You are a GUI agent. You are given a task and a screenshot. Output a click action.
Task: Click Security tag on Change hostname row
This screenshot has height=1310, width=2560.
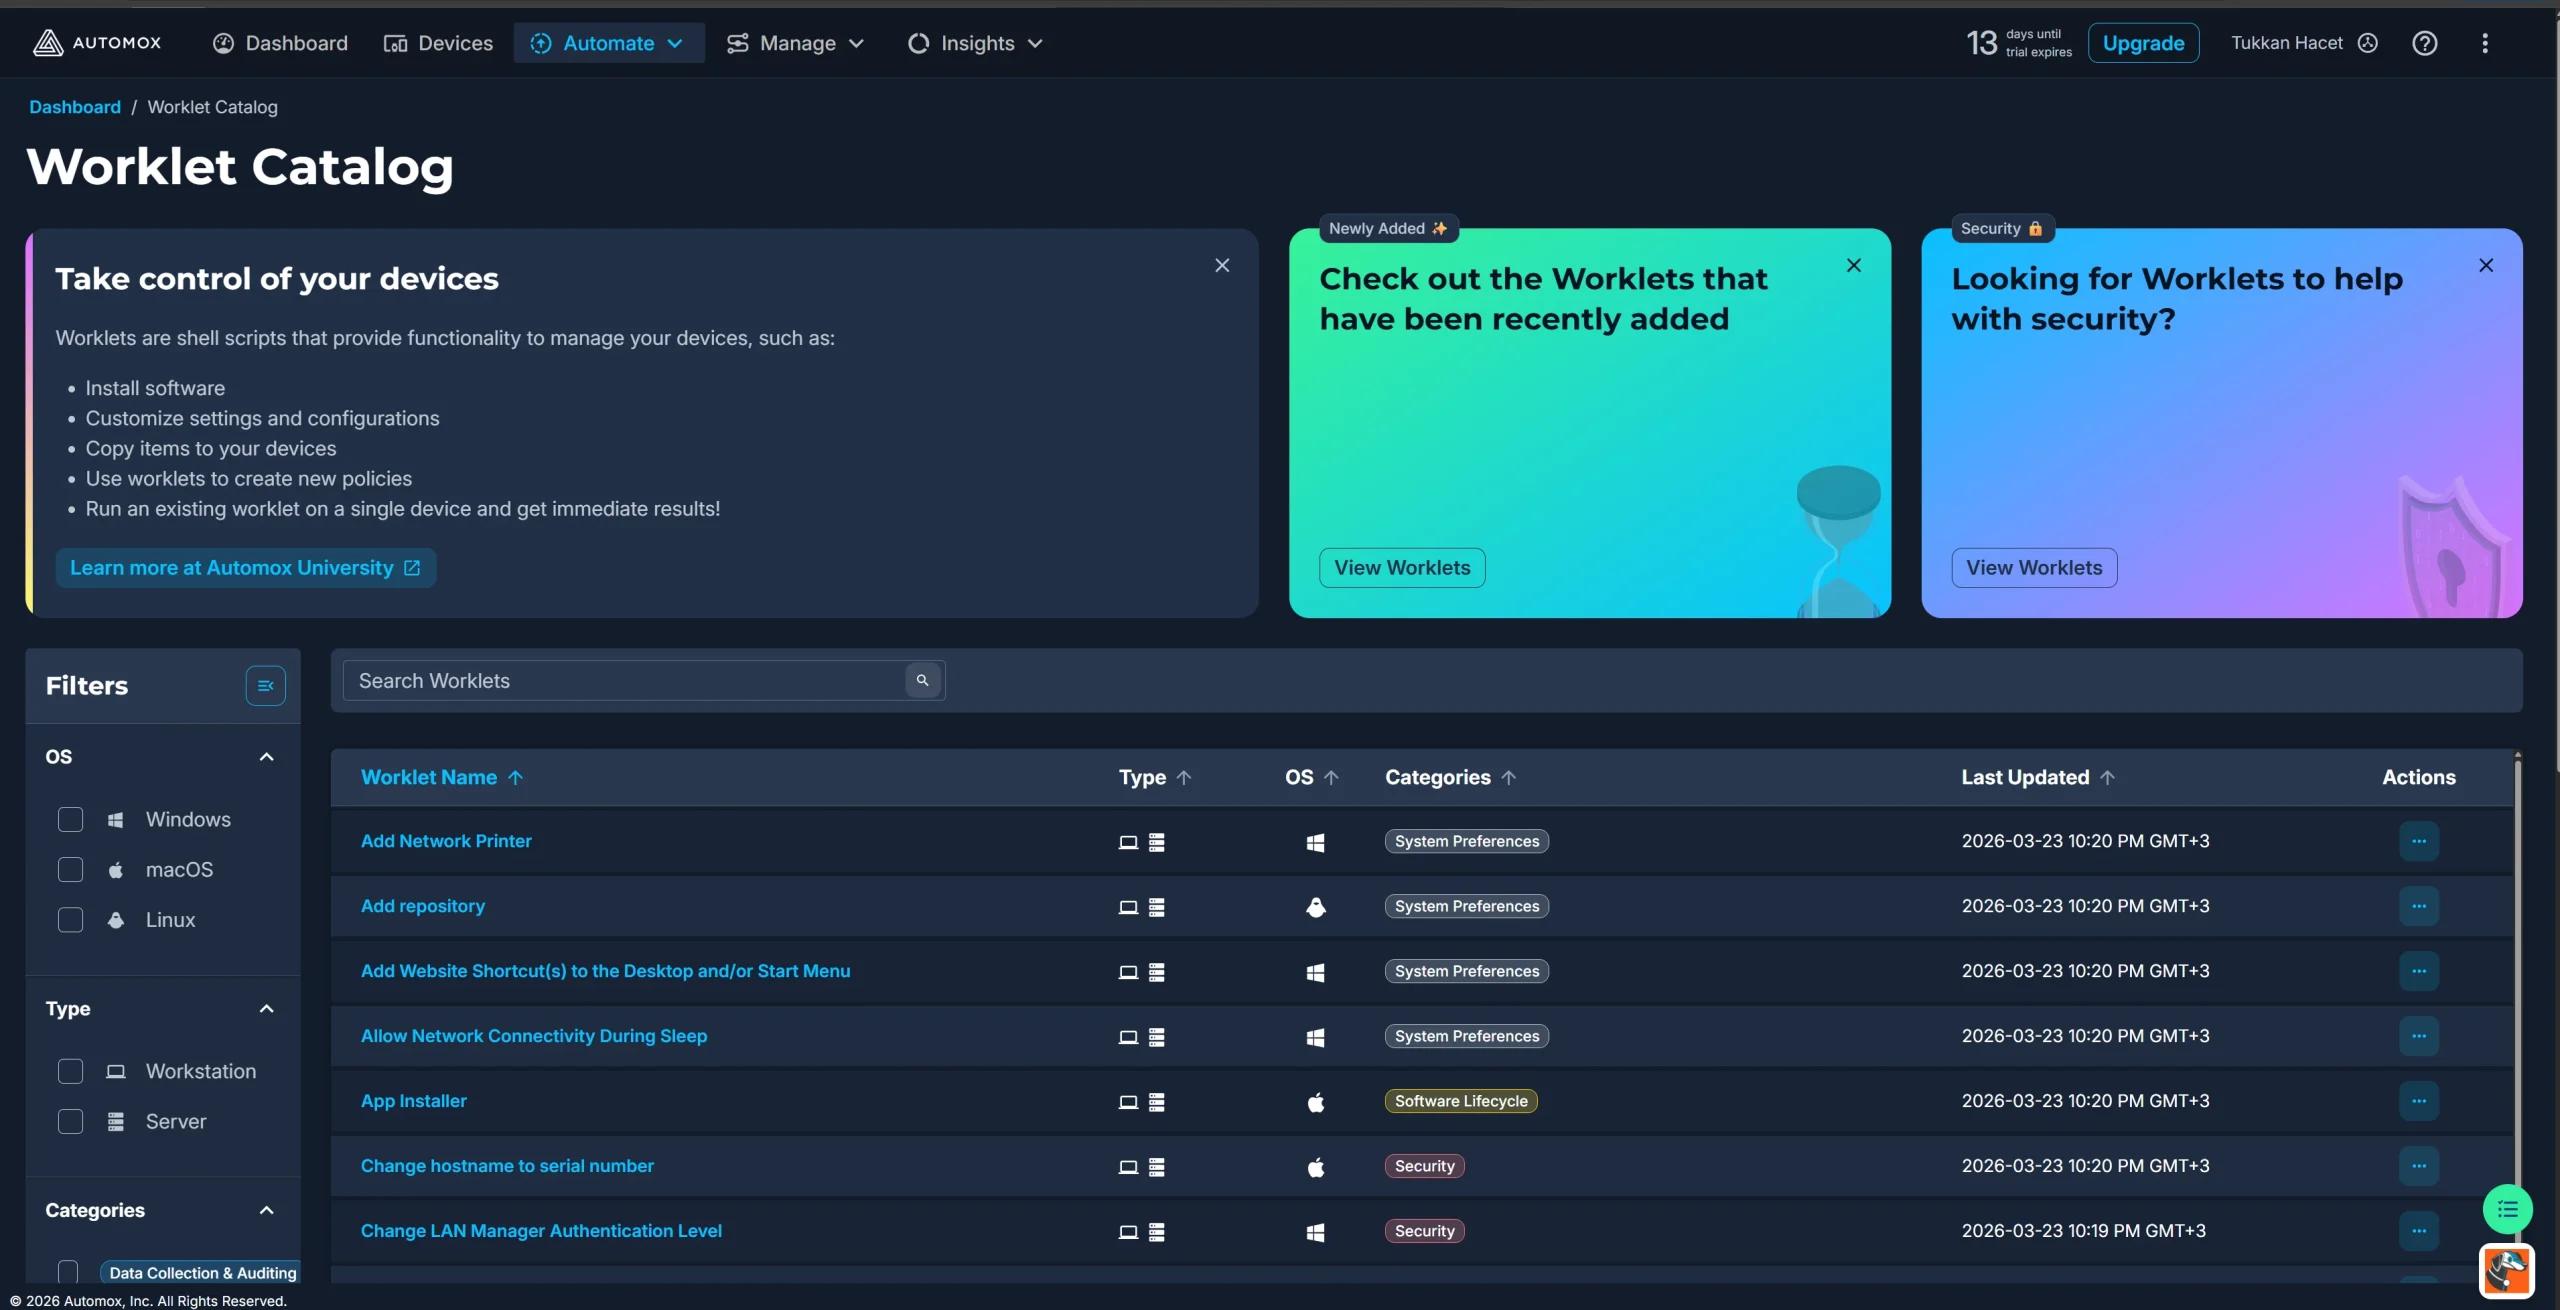(x=1424, y=1166)
